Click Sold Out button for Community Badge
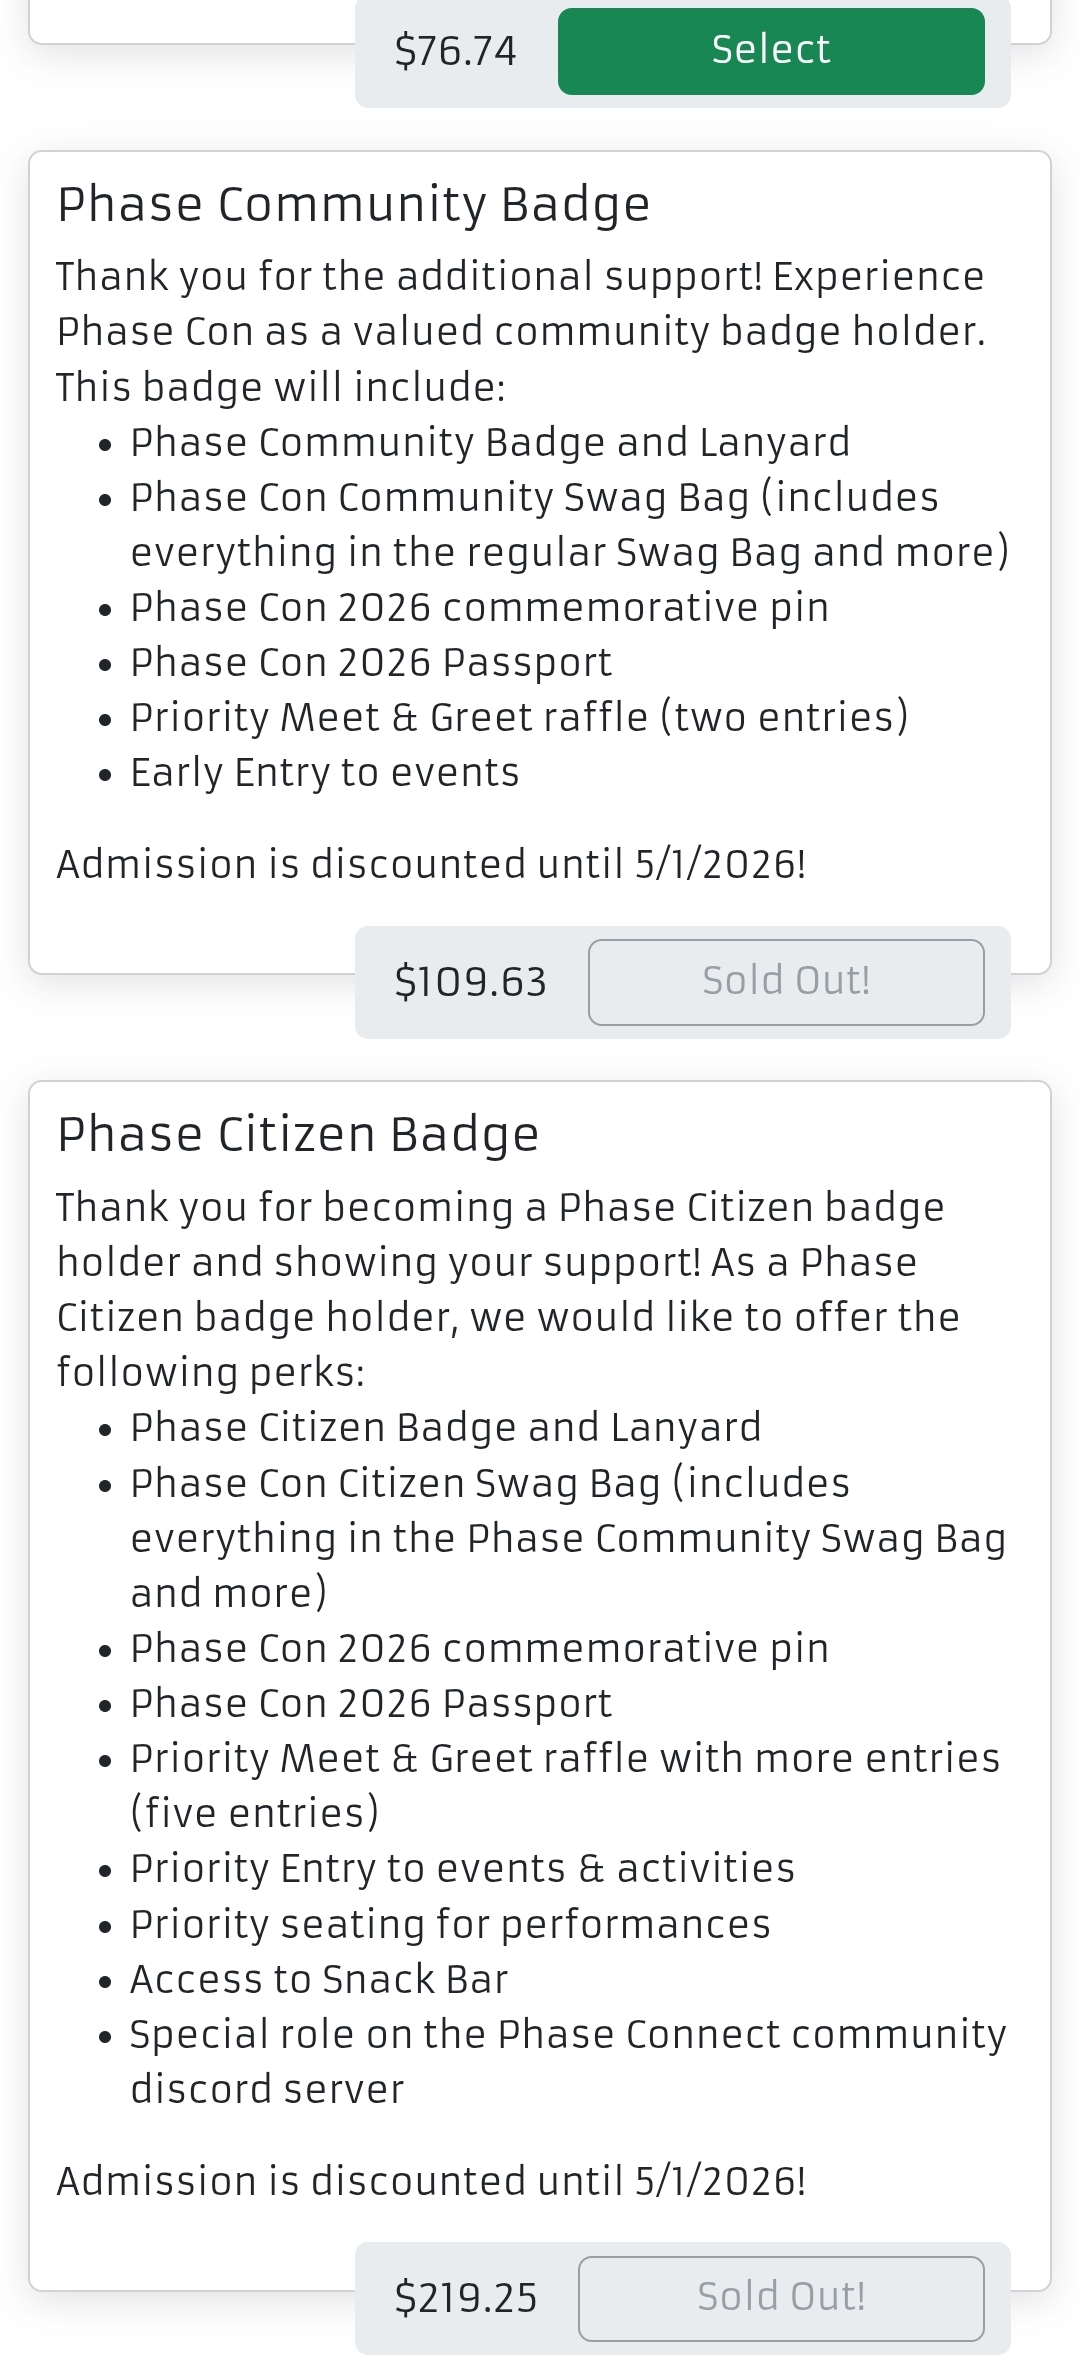The width and height of the screenshot is (1079, 2375). (x=786, y=982)
